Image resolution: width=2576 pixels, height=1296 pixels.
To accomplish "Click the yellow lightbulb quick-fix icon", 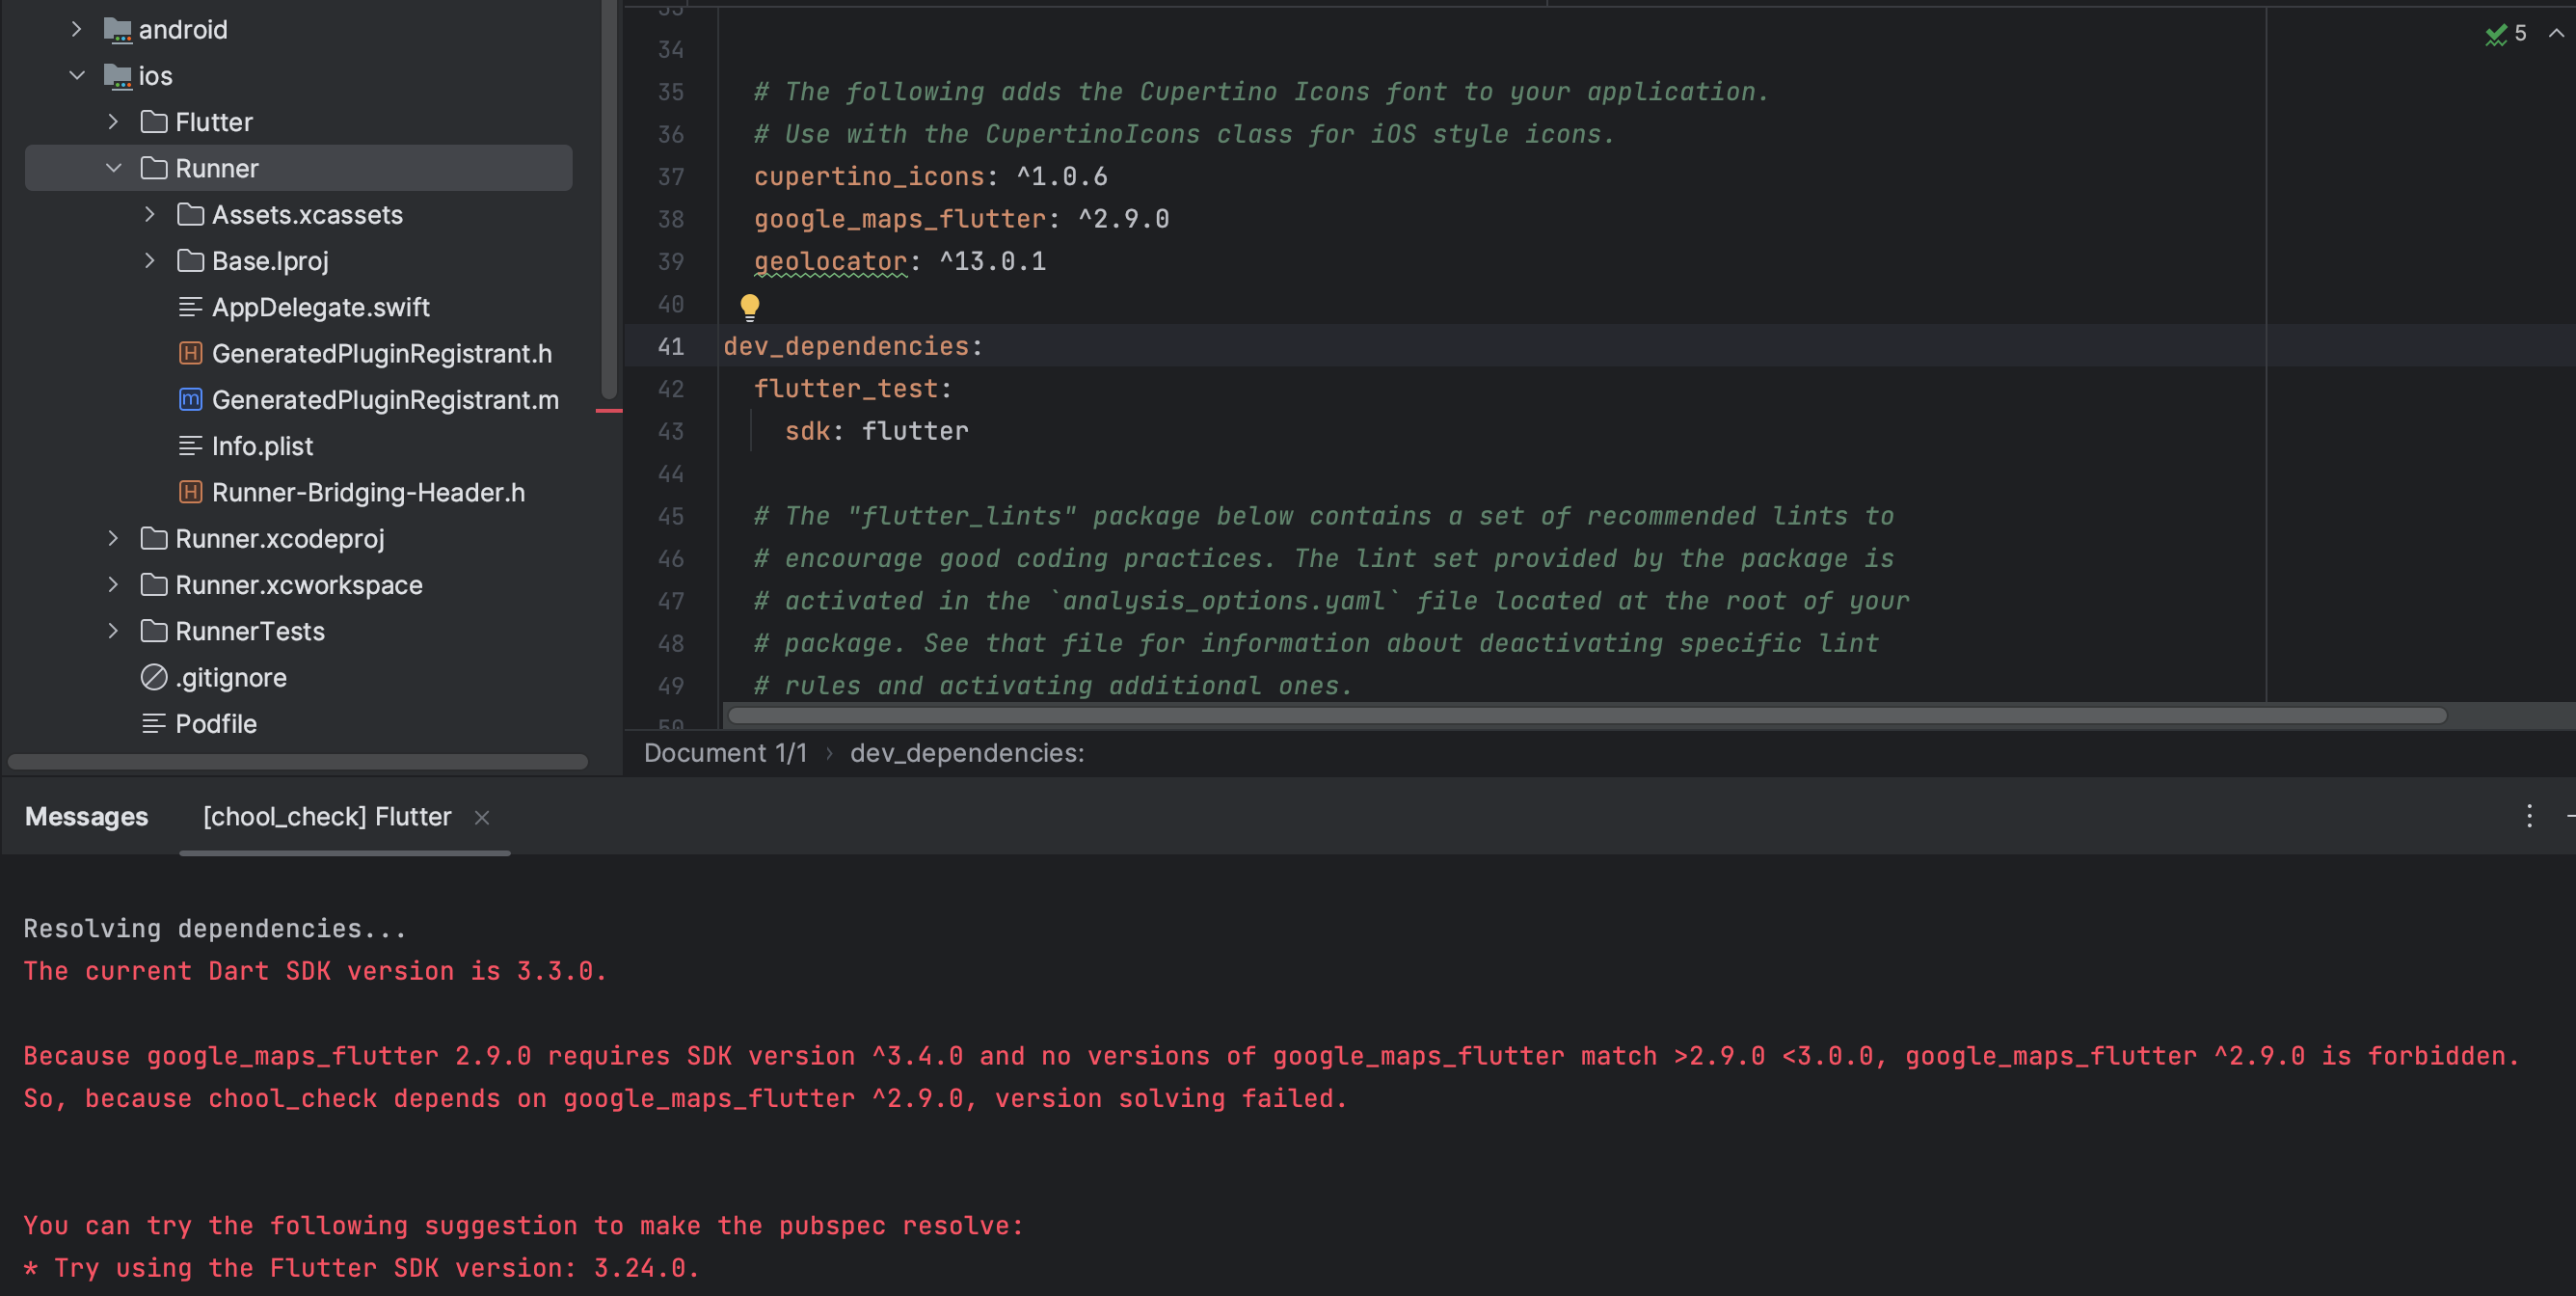I will (x=750, y=306).
